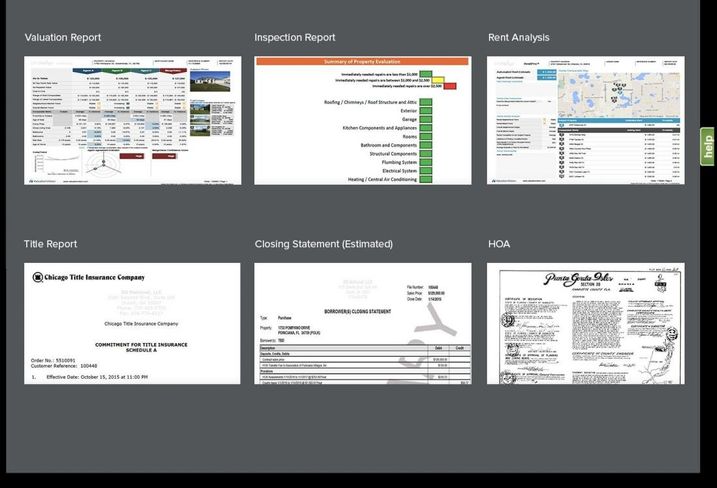Click the HOA heading text

[499, 244]
